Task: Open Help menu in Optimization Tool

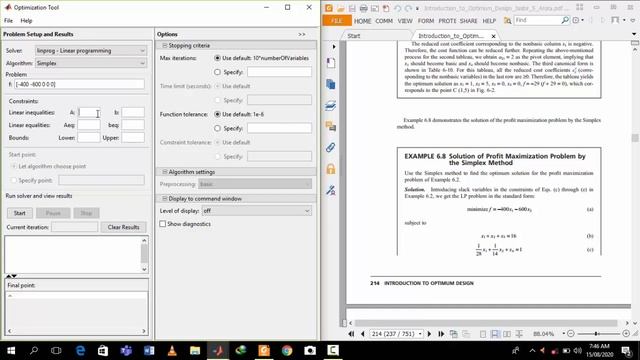Action: (x=26, y=20)
